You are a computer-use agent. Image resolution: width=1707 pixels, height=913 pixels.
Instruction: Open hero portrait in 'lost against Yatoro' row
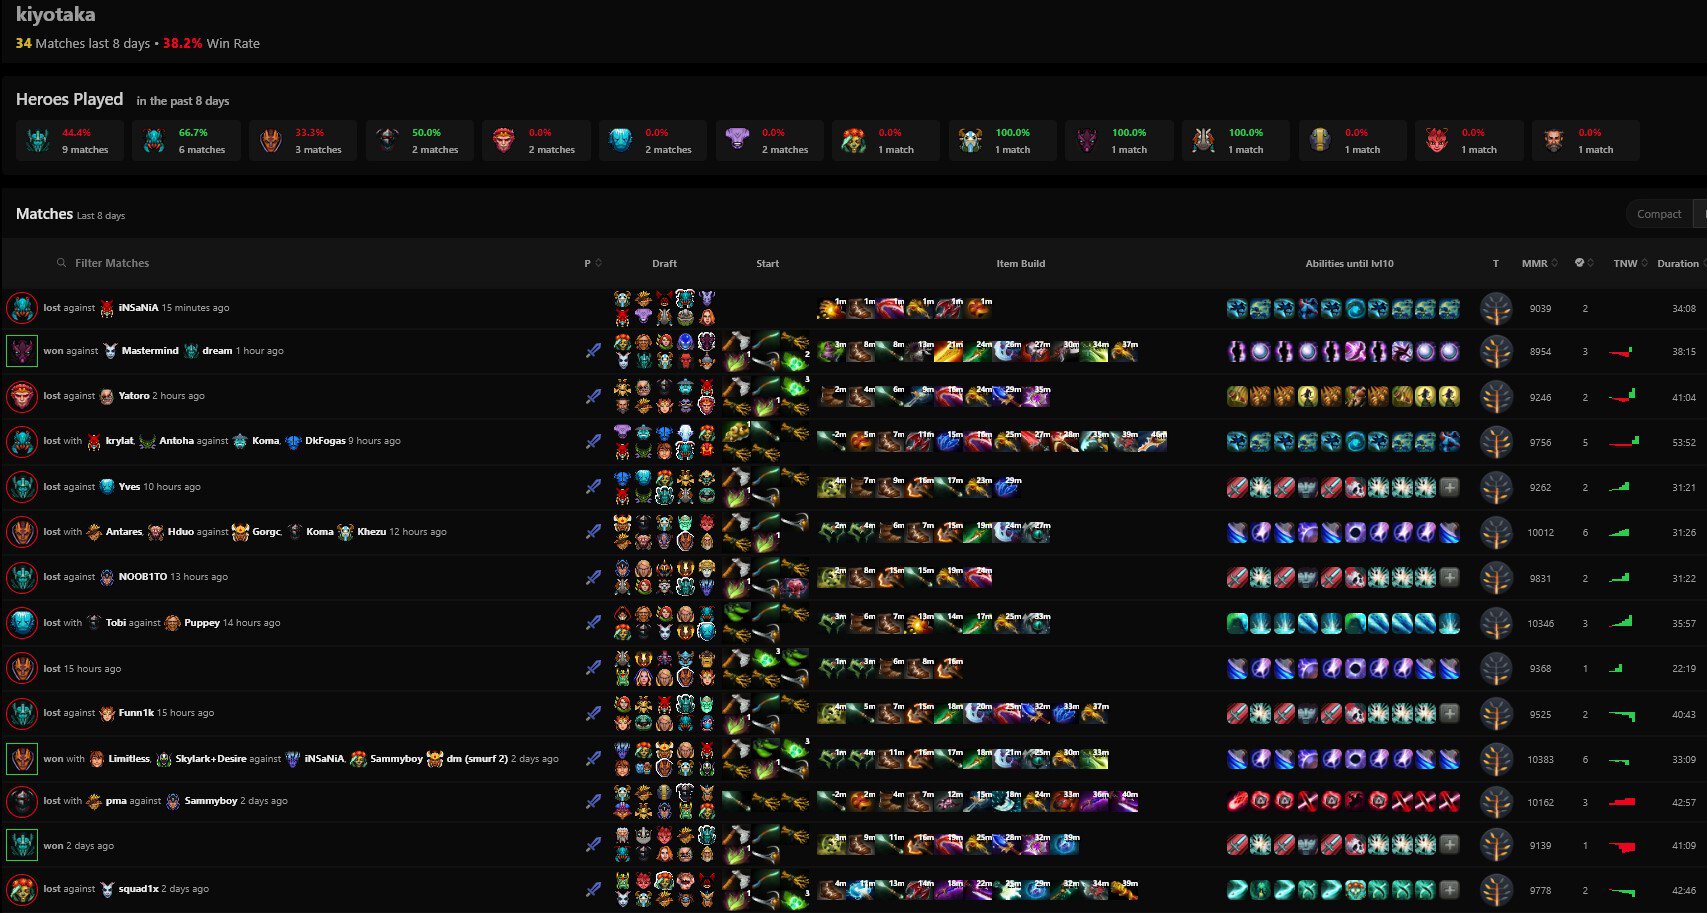[x=22, y=396]
